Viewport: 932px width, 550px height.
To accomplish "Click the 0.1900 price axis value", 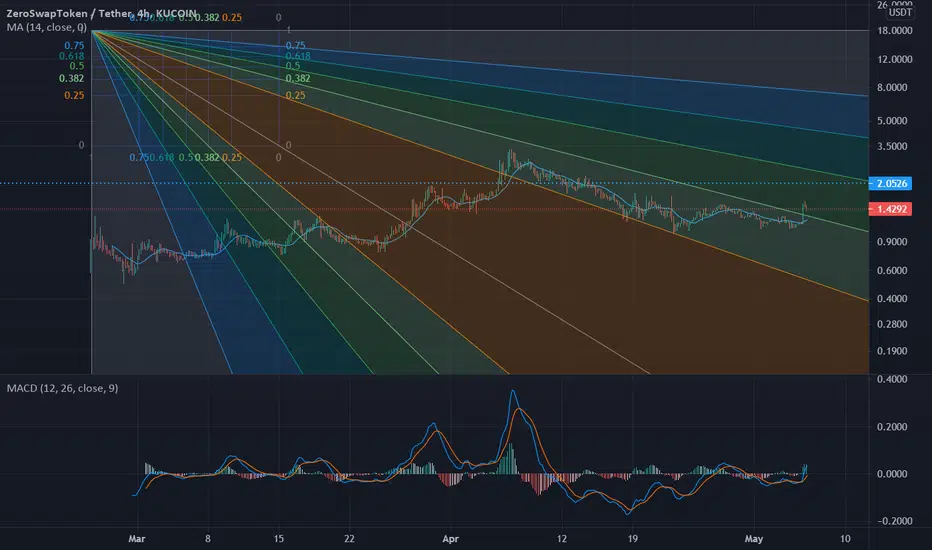I will click(892, 351).
